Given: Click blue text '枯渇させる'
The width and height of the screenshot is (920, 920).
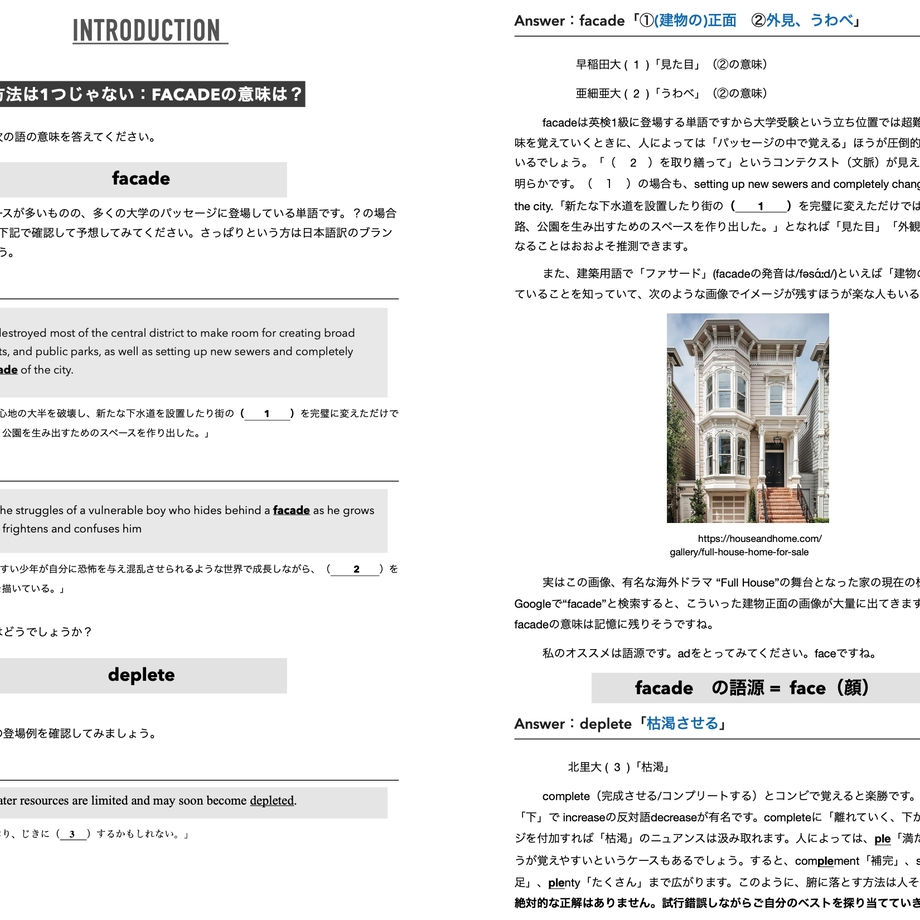Looking at the screenshot, I should (682, 723).
